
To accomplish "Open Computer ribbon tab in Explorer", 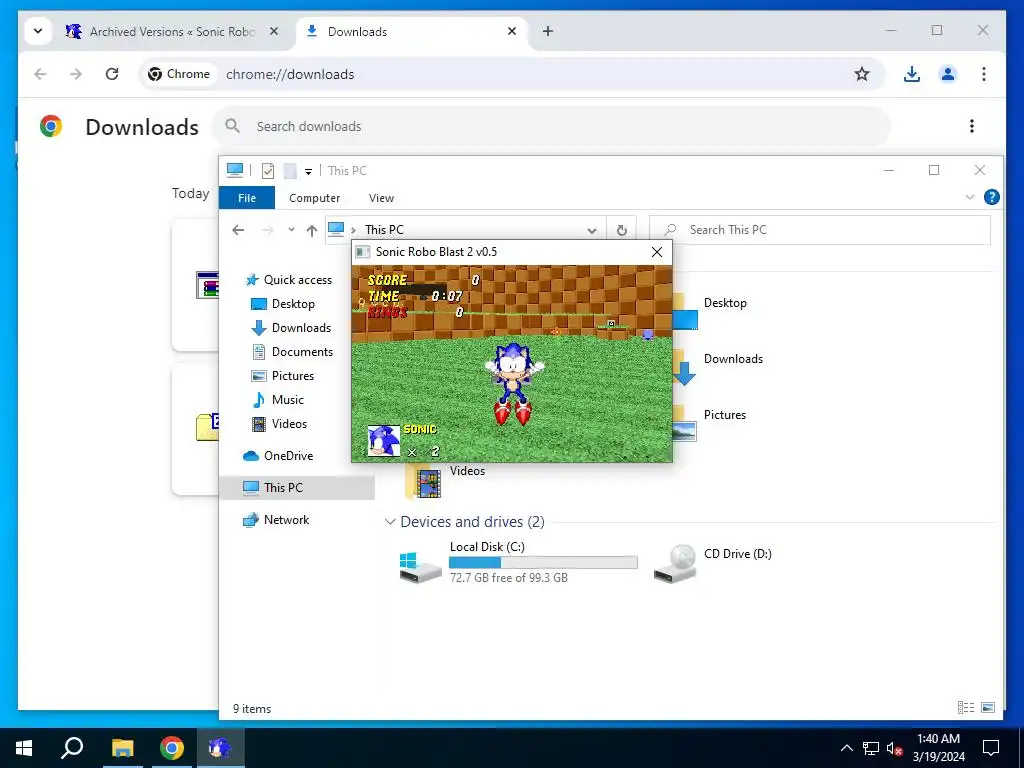I will [314, 198].
